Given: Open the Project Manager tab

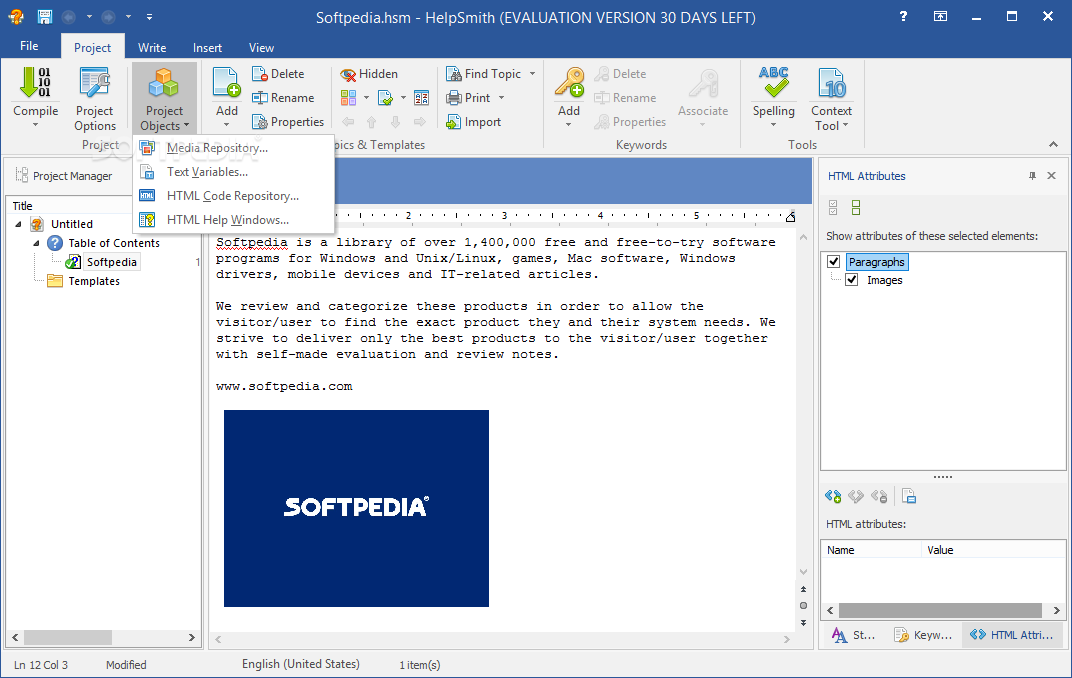Looking at the screenshot, I should (x=64, y=176).
